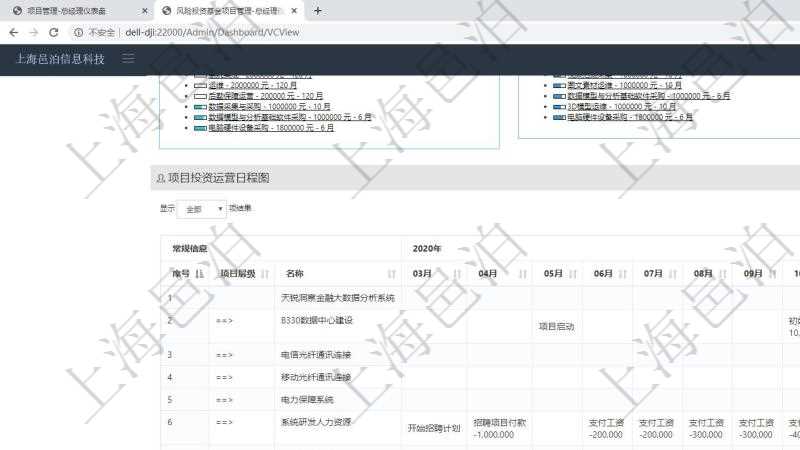The width and height of the screenshot is (800, 450).
Task: Click the 支付工资 -200,000 cell under 07月
Action: click(656, 429)
